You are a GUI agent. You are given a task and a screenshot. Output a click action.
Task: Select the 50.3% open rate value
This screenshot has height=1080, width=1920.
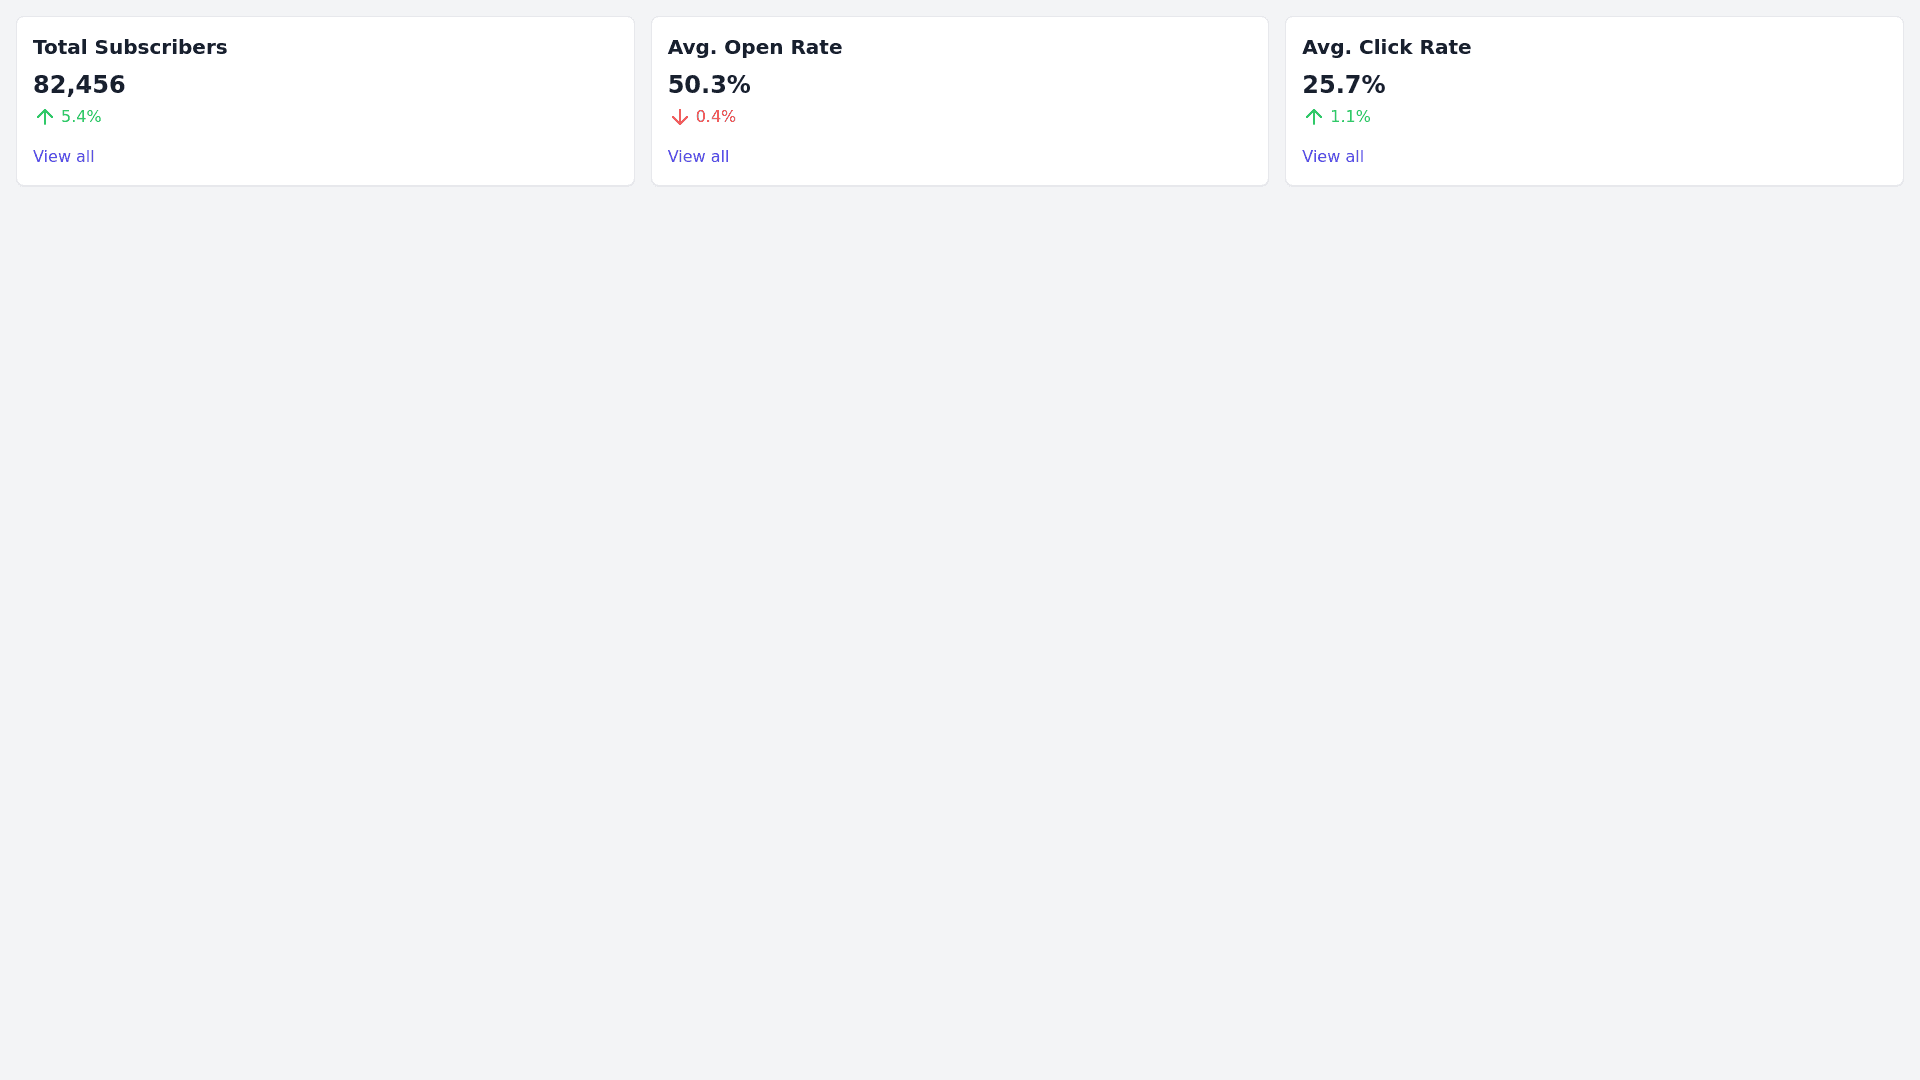coord(709,85)
